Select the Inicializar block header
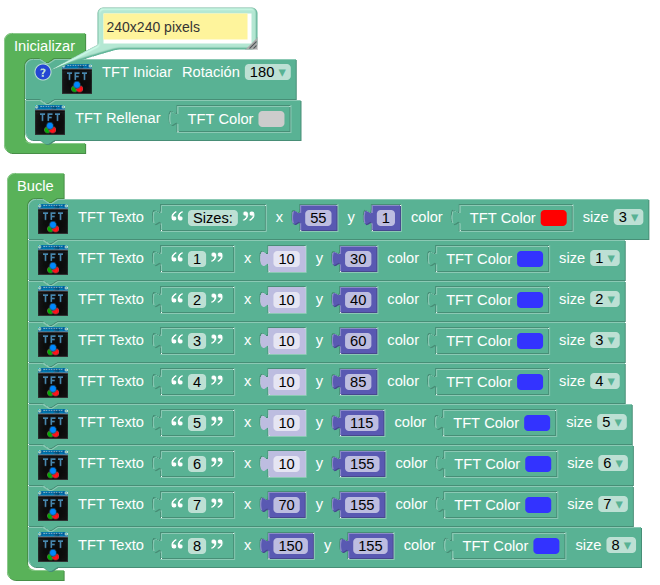 tap(44, 46)
